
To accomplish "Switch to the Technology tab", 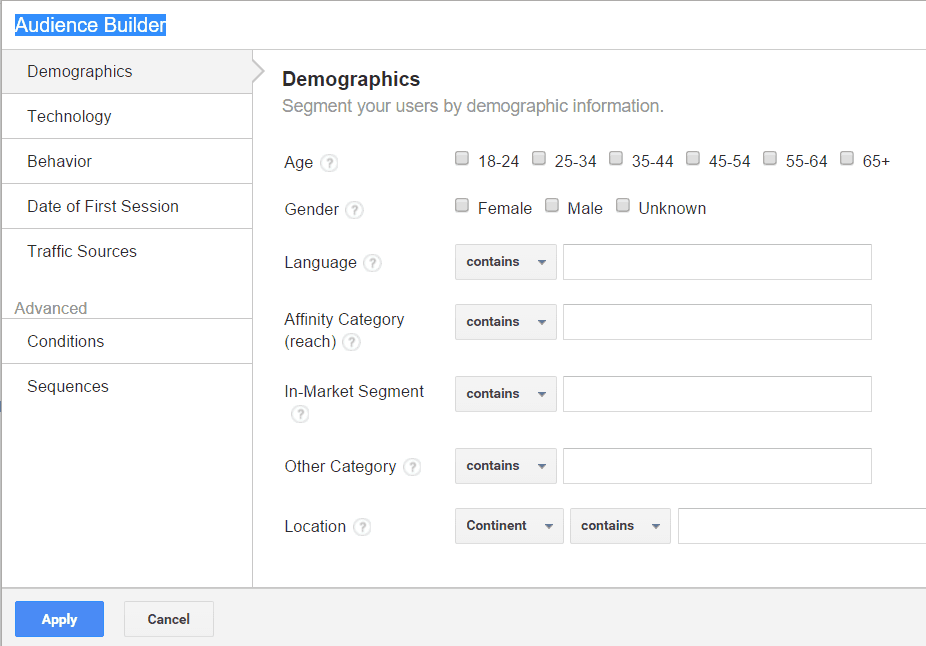I will (x=70, y=116).
